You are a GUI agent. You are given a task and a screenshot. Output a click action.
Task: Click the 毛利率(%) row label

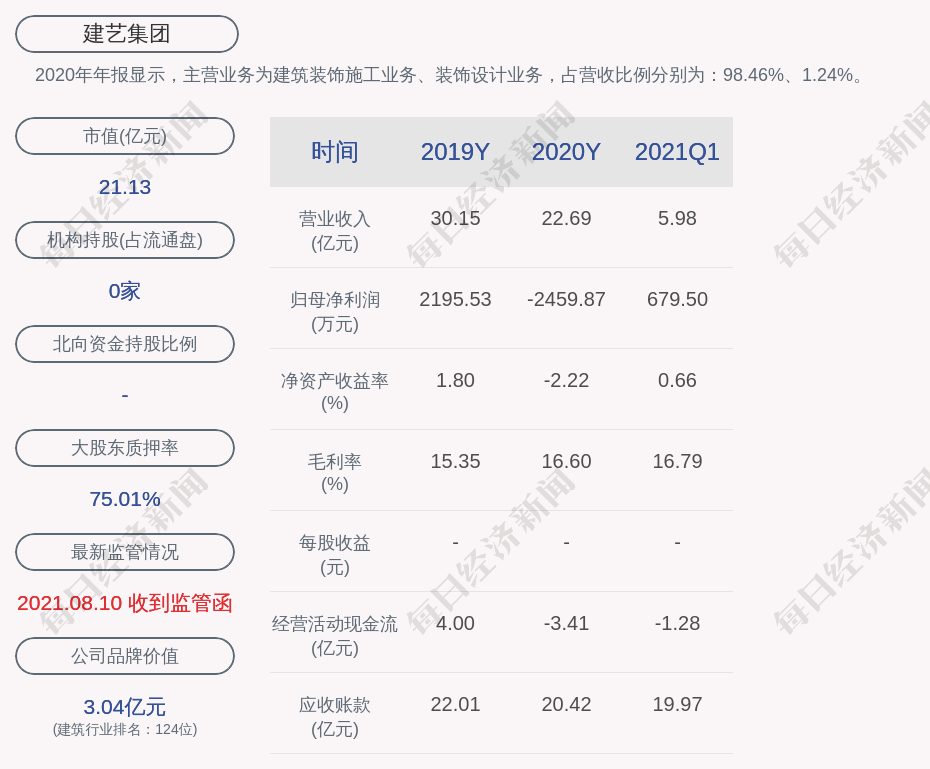click(335, 473)
